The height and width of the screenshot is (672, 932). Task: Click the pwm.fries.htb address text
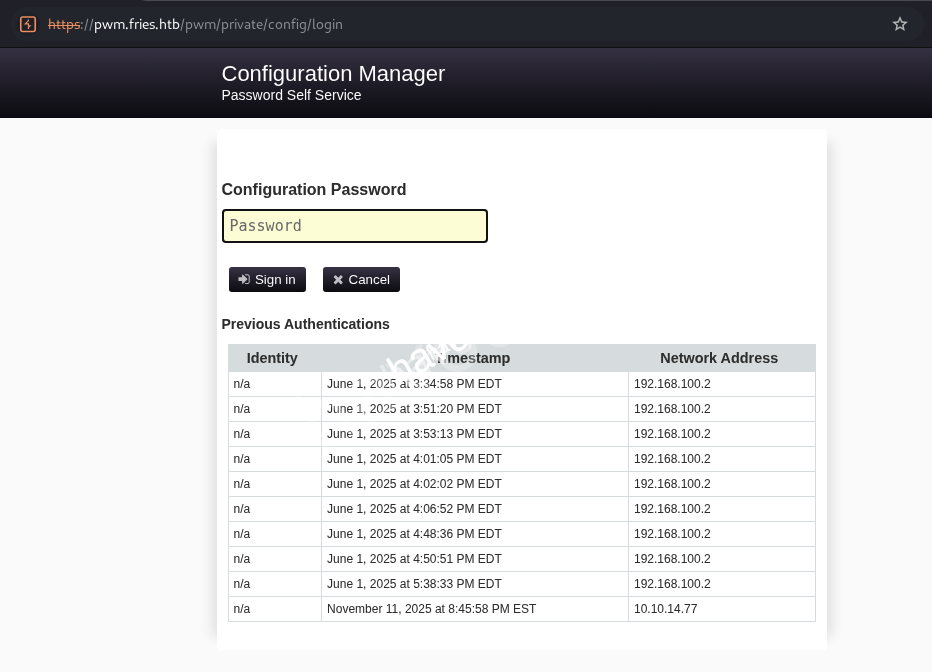pos(136,24)
